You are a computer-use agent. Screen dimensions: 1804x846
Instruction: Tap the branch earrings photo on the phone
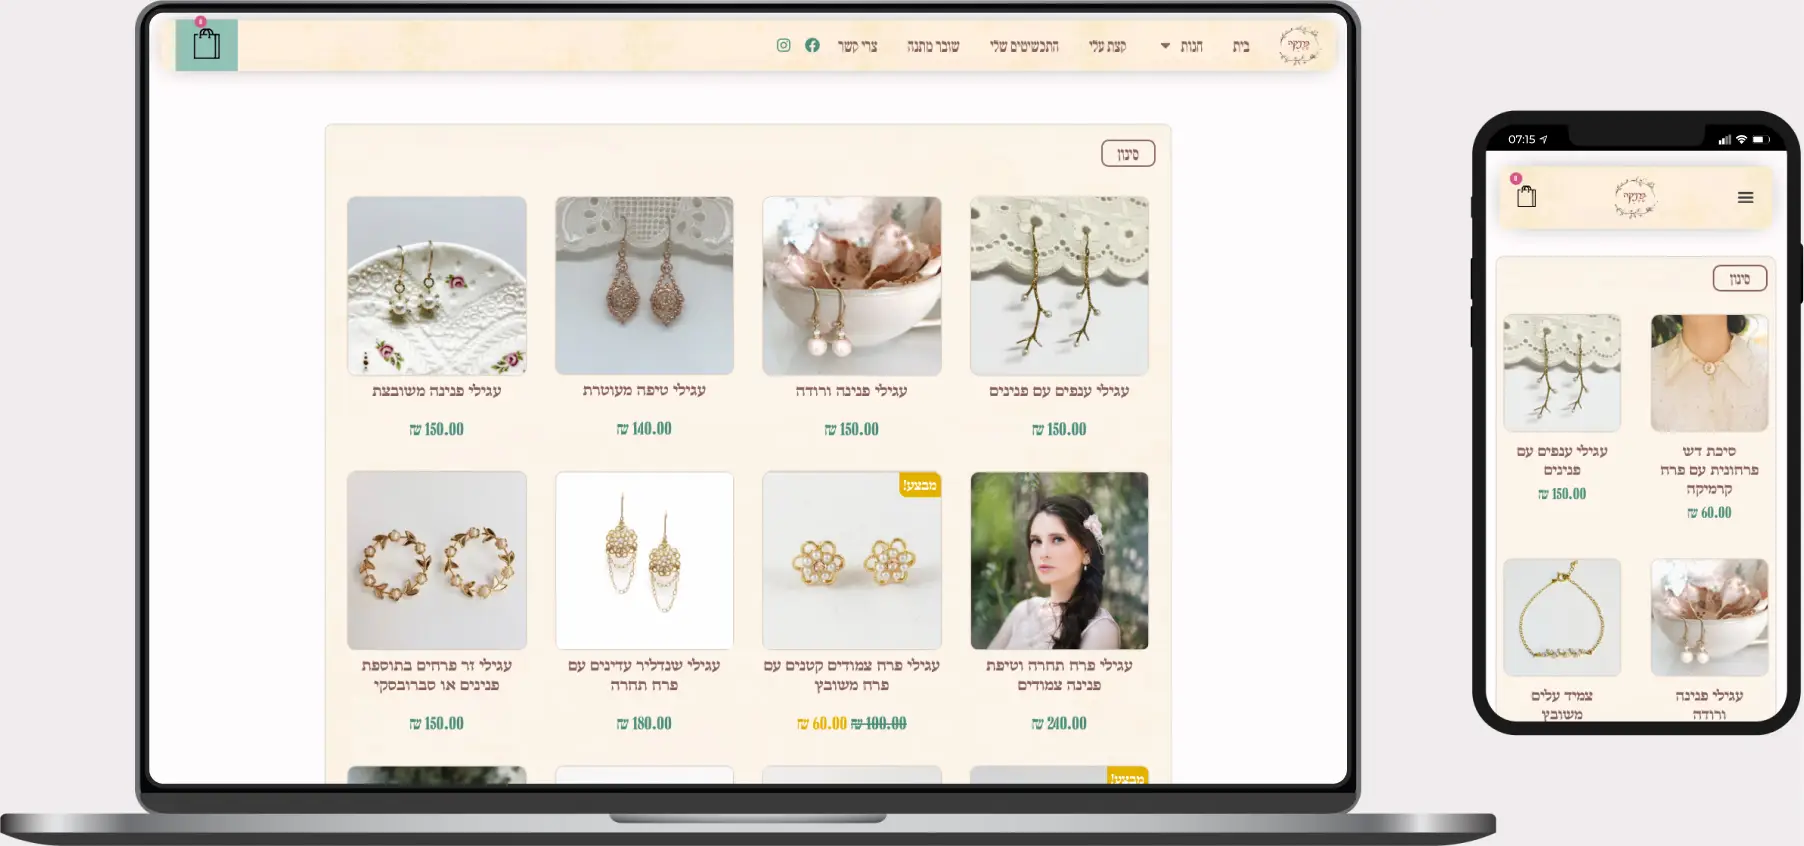(1562, 373)
